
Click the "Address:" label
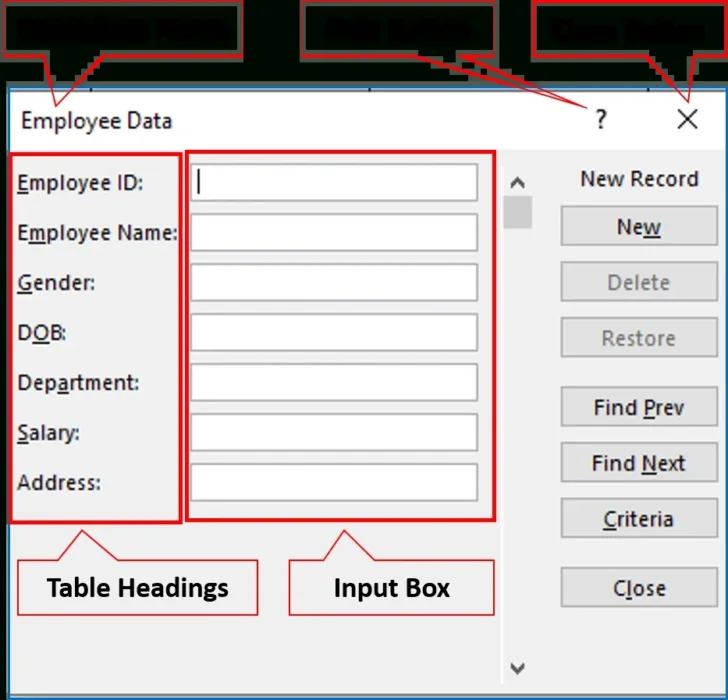pos(59,483)
